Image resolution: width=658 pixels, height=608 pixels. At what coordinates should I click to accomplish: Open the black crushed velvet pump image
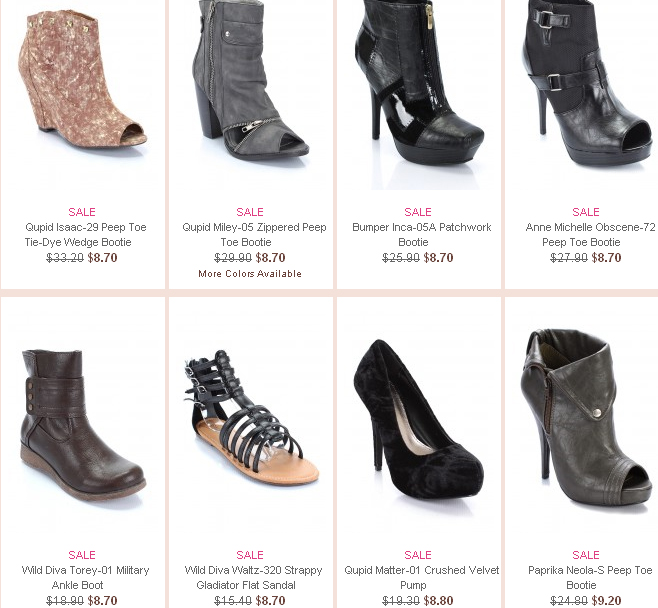pos(418,420)
